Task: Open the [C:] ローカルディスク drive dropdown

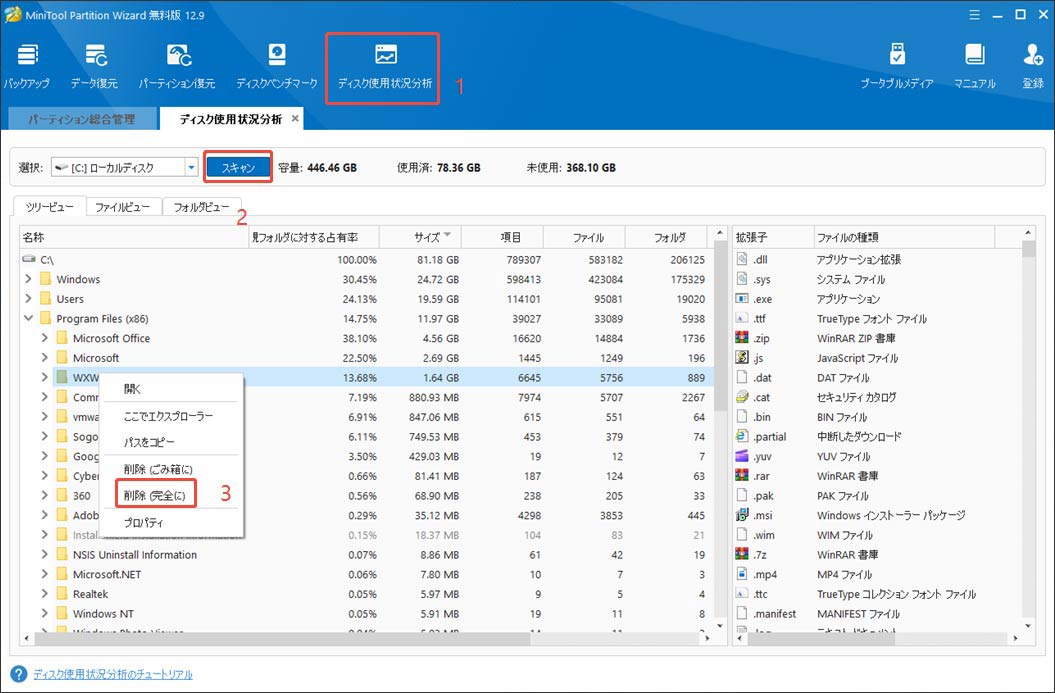Action: [x=192, y=168]
